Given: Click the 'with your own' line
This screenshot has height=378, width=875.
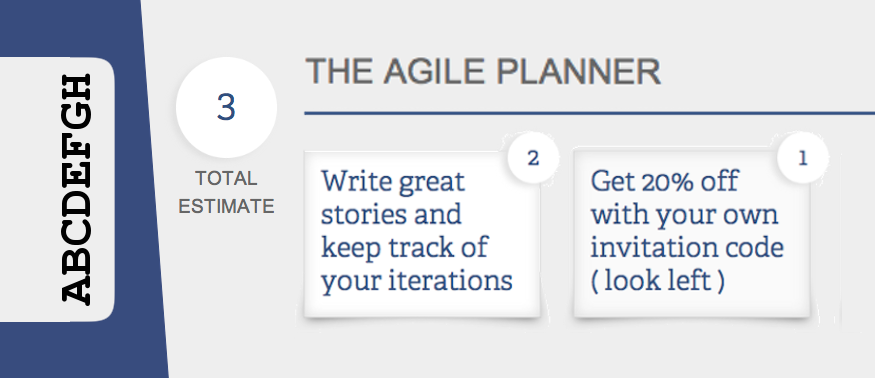Looking at the screenshot, I should (684, 214).
